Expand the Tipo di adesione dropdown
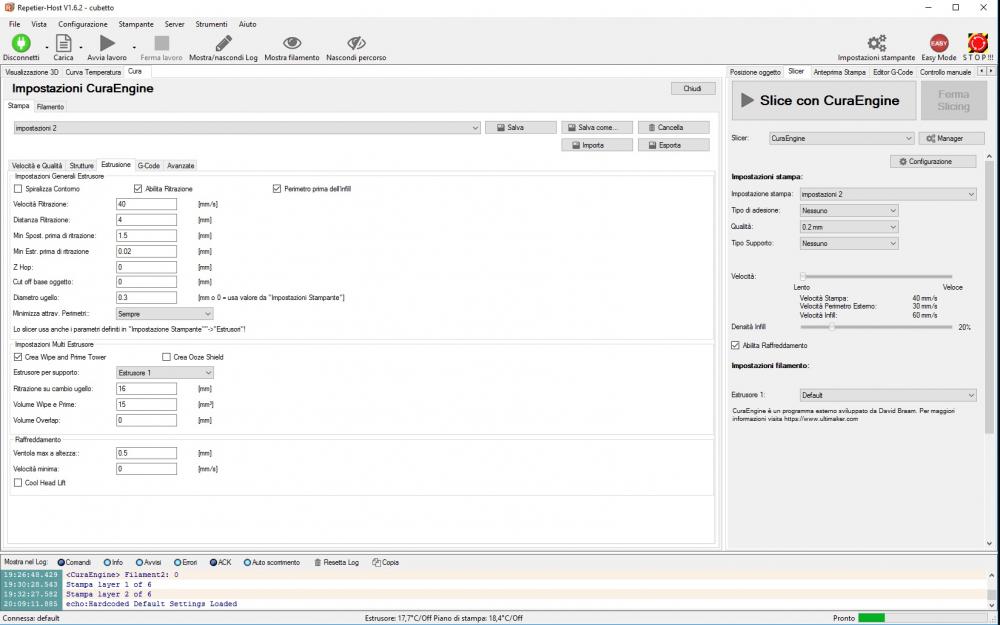 point(849,211)
